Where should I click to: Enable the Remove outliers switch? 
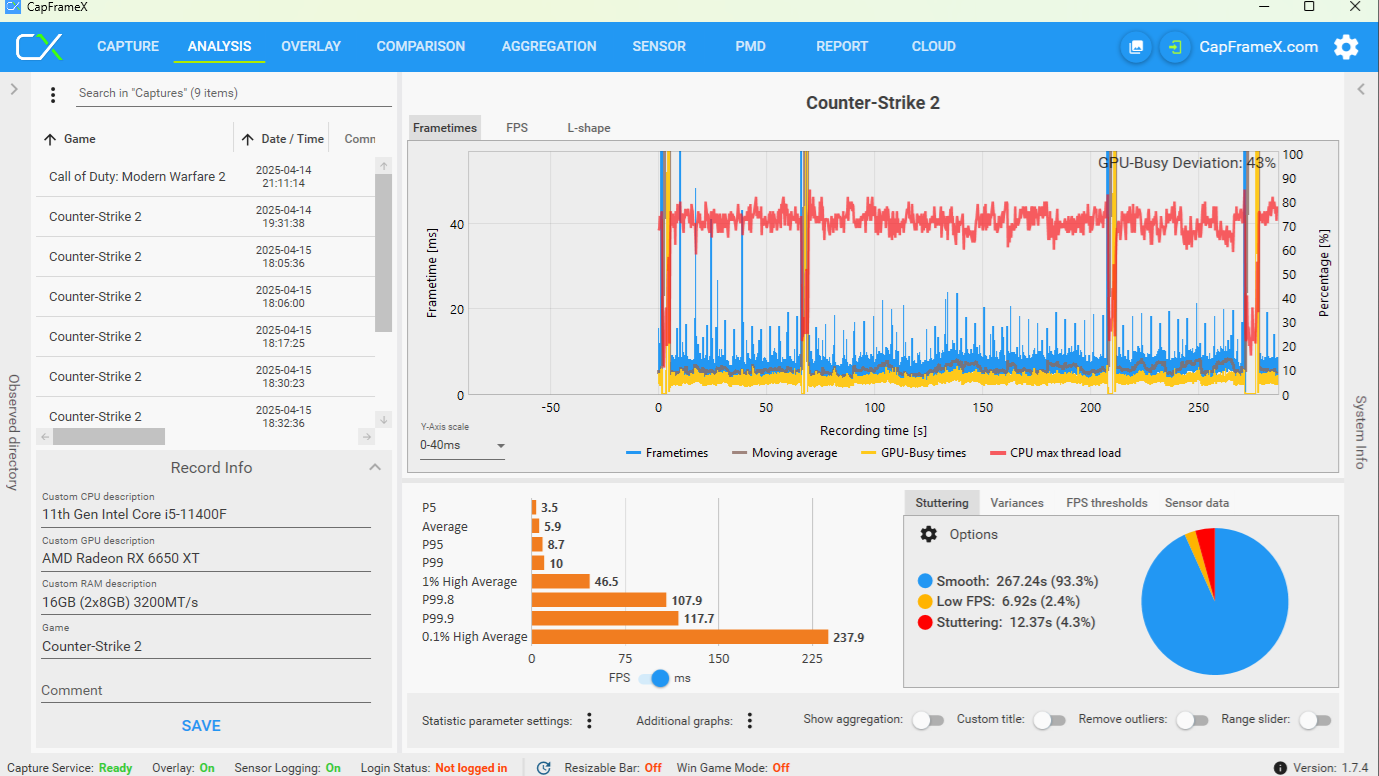(x=1191, y=720)
